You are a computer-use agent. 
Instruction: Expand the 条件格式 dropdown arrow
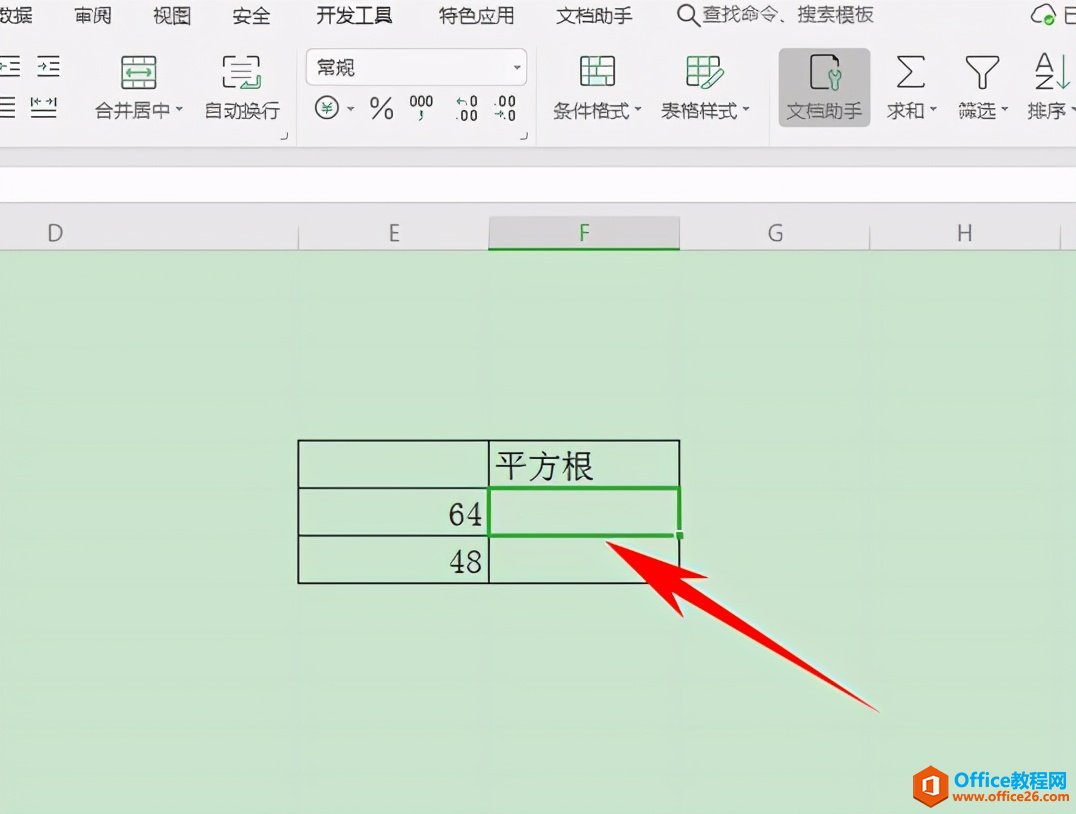coord(638,110)
